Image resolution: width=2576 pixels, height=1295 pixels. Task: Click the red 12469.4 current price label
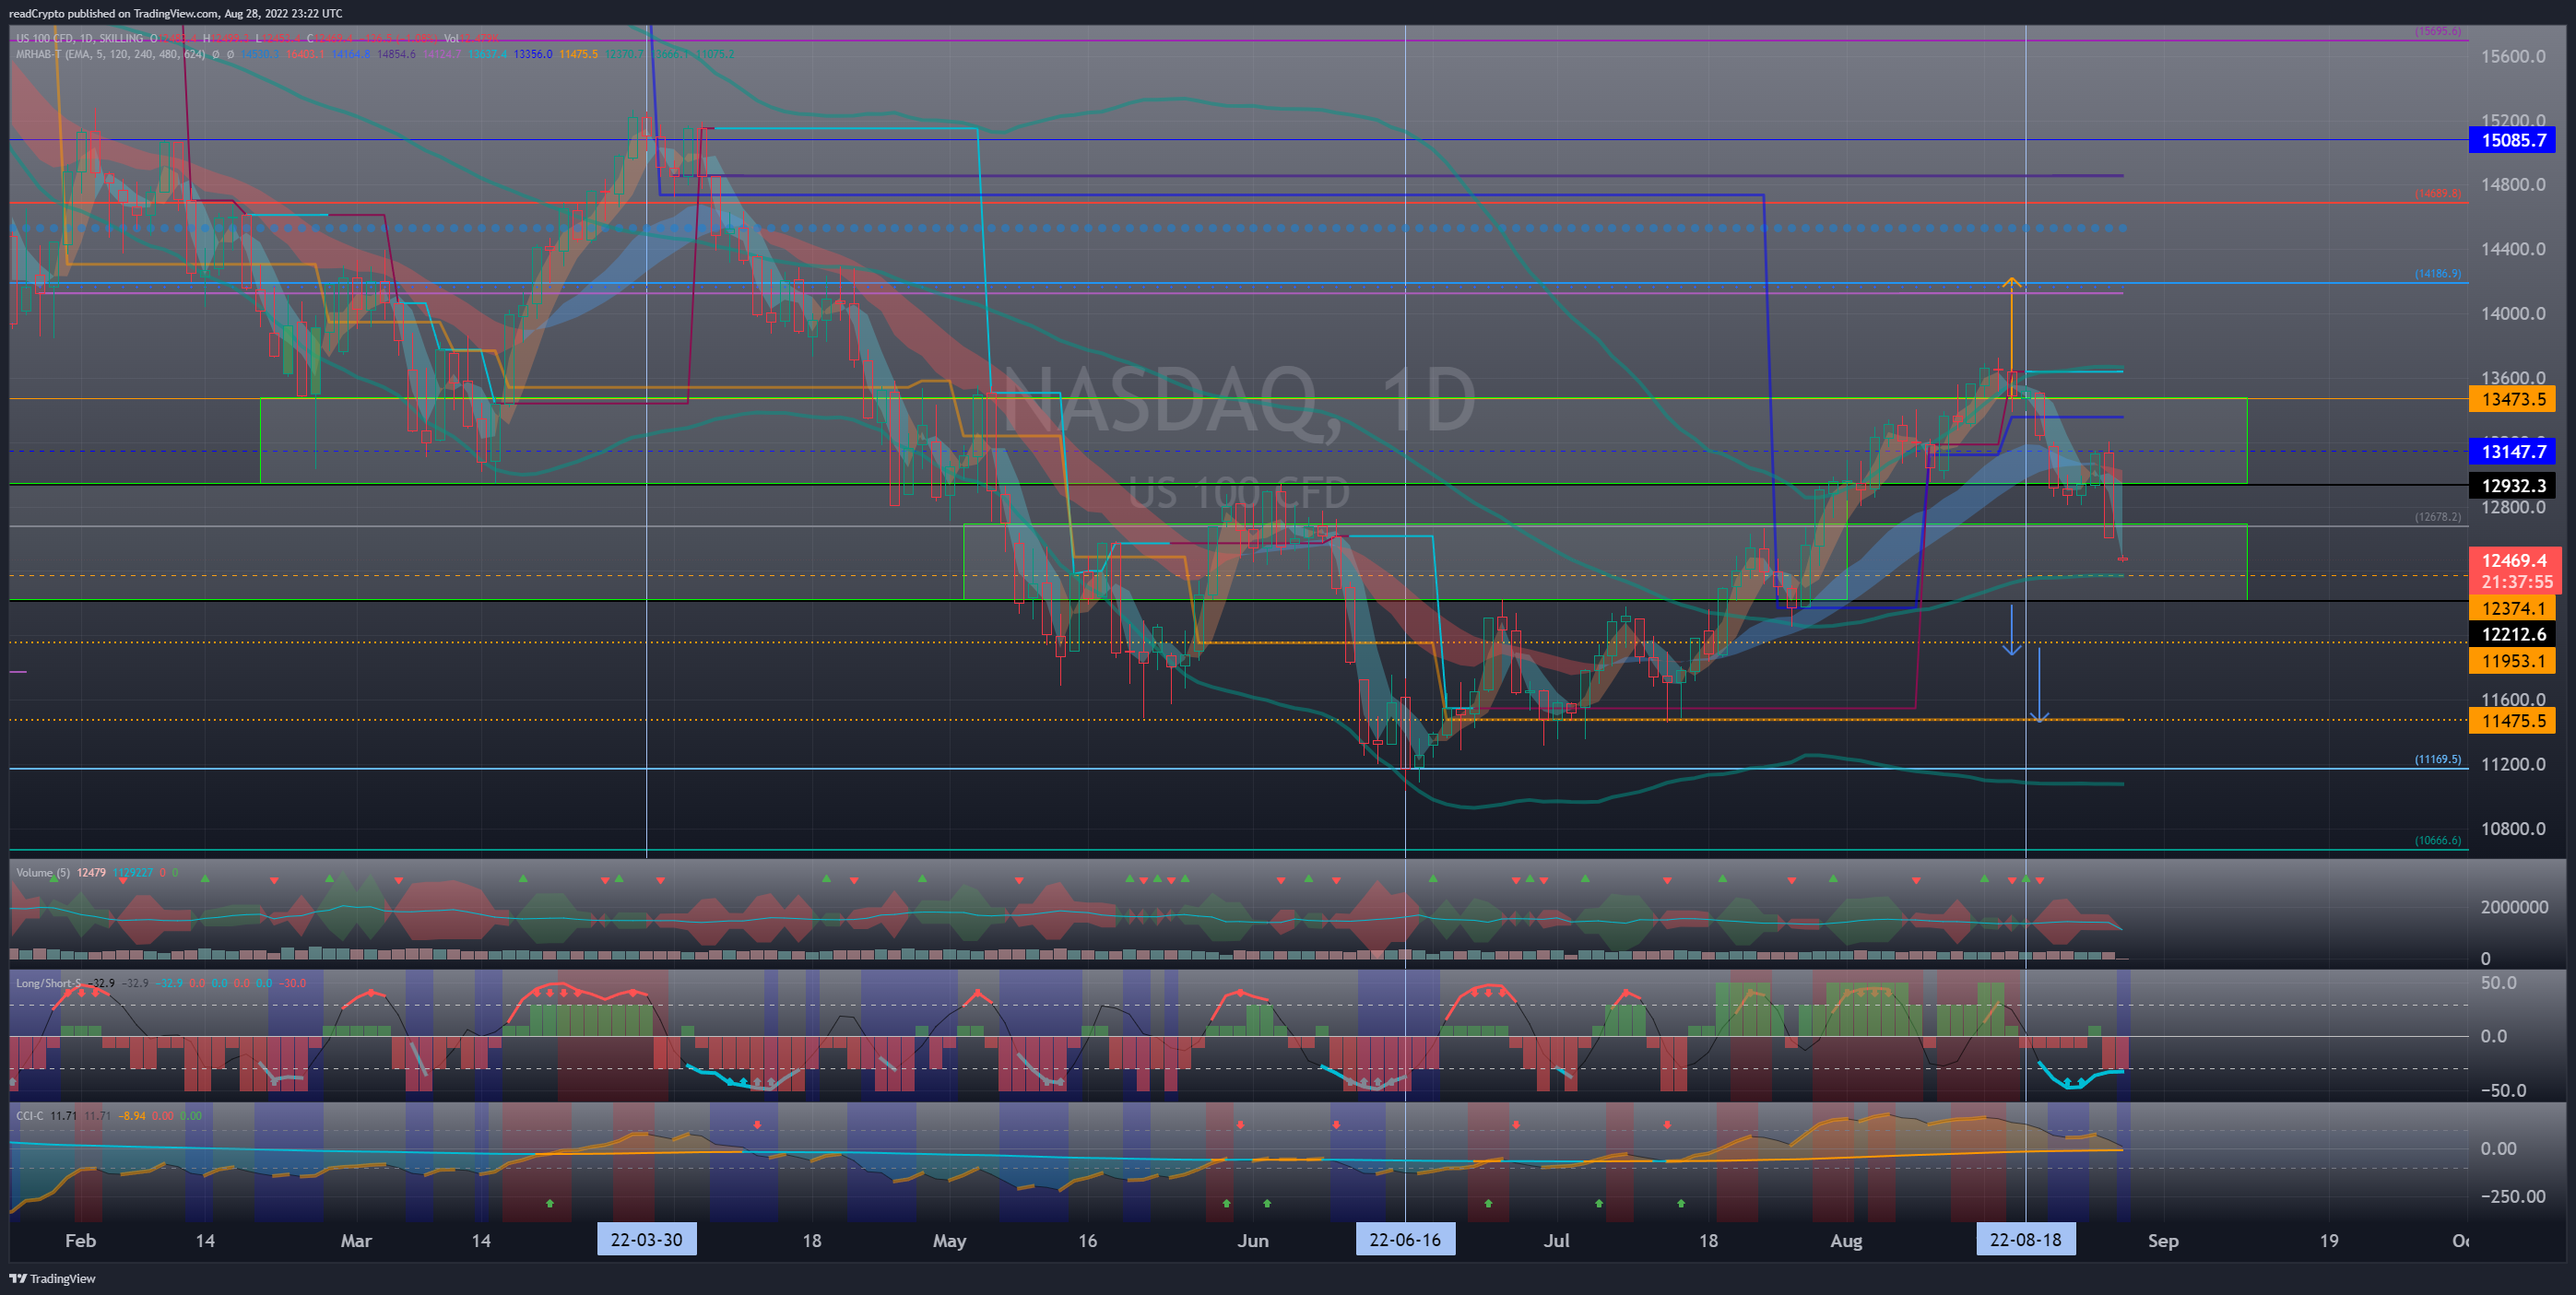coord(2514,560)
